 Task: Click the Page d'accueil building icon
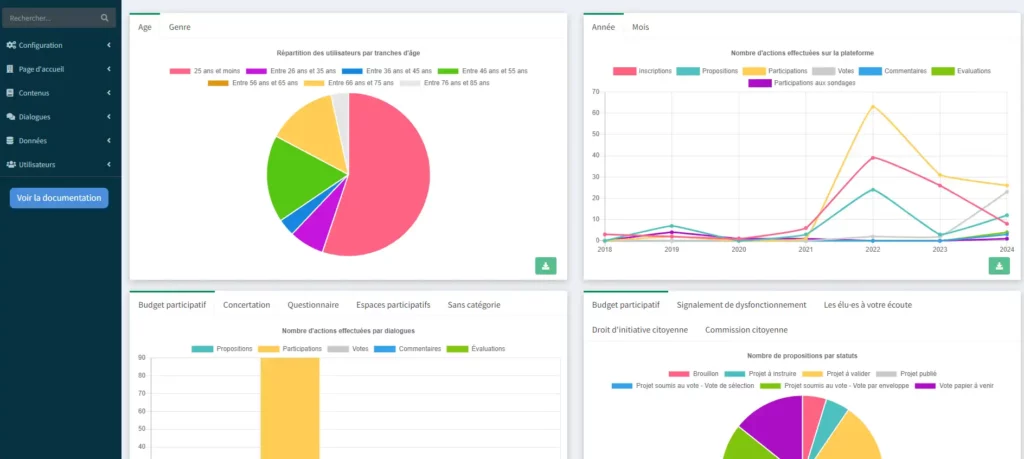click(10, 69)
